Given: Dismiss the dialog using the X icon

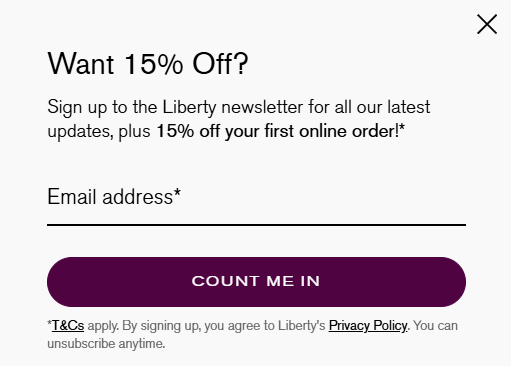Looking at the screenshot, I should pos(487,24).
